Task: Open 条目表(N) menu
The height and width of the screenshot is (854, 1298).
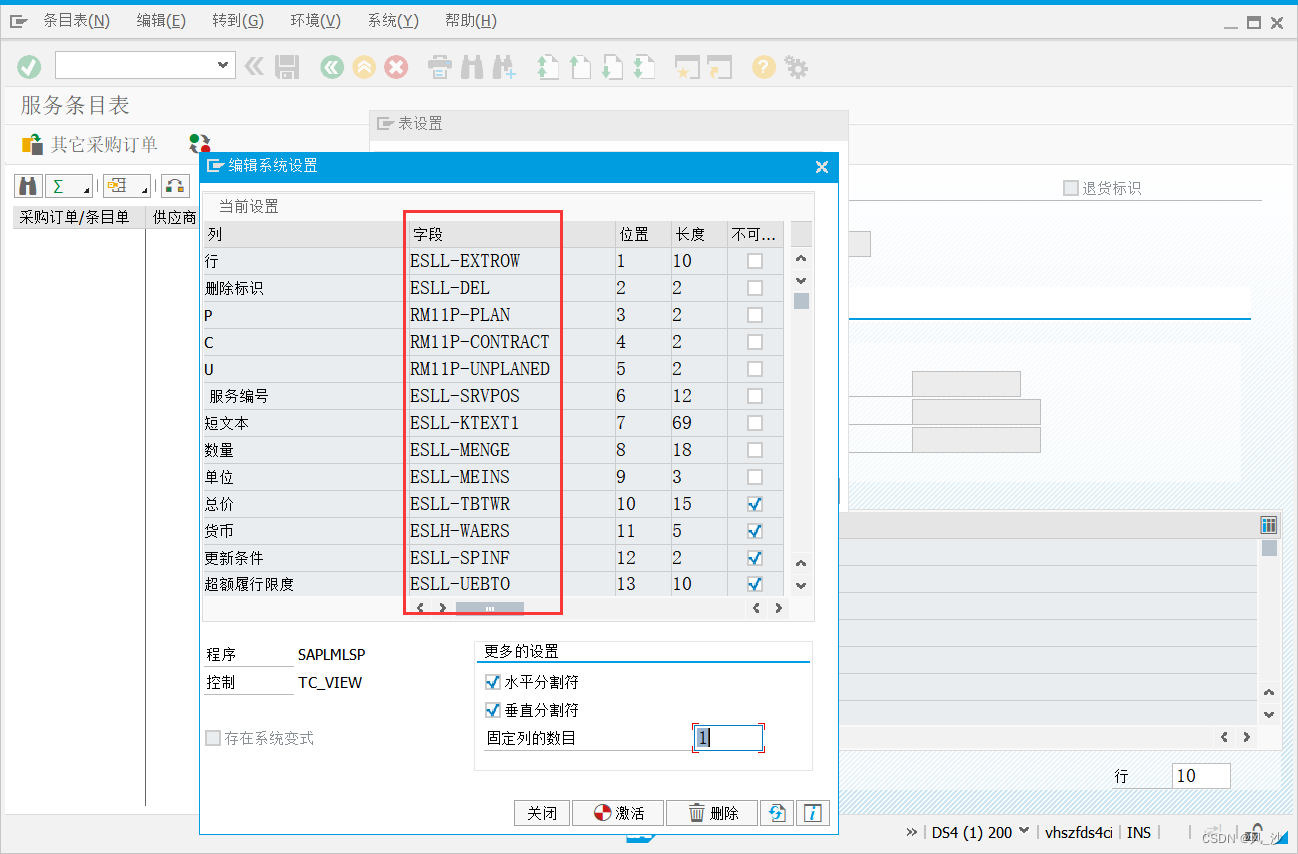Action: (76, 21)
